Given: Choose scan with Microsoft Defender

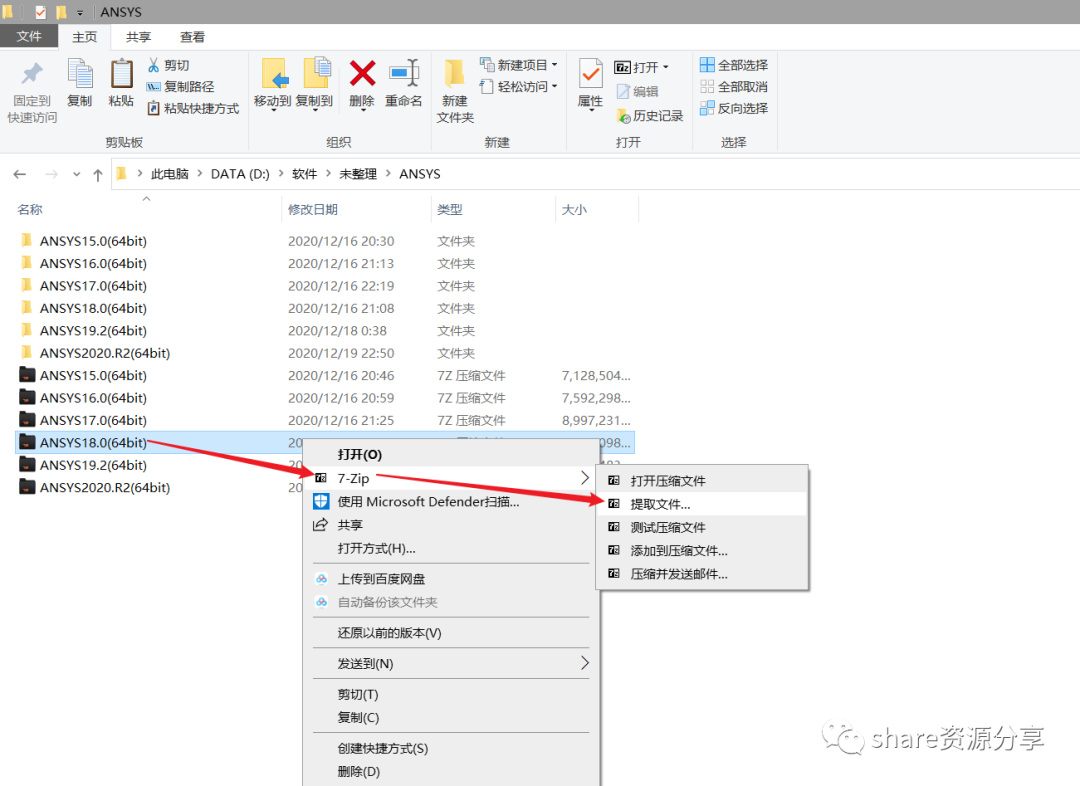Looking at the screenshot, I should (451, 501).
